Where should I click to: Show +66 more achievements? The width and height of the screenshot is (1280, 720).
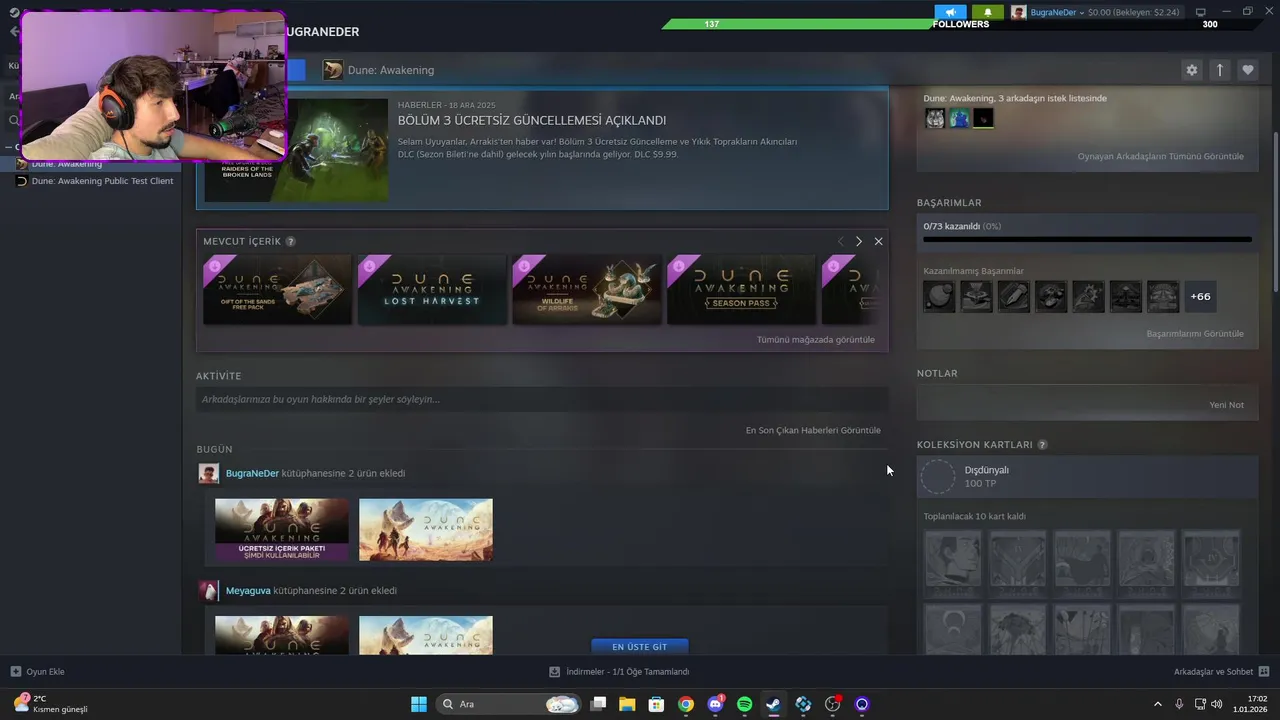pyautogui.click(x=1200, y=296)
